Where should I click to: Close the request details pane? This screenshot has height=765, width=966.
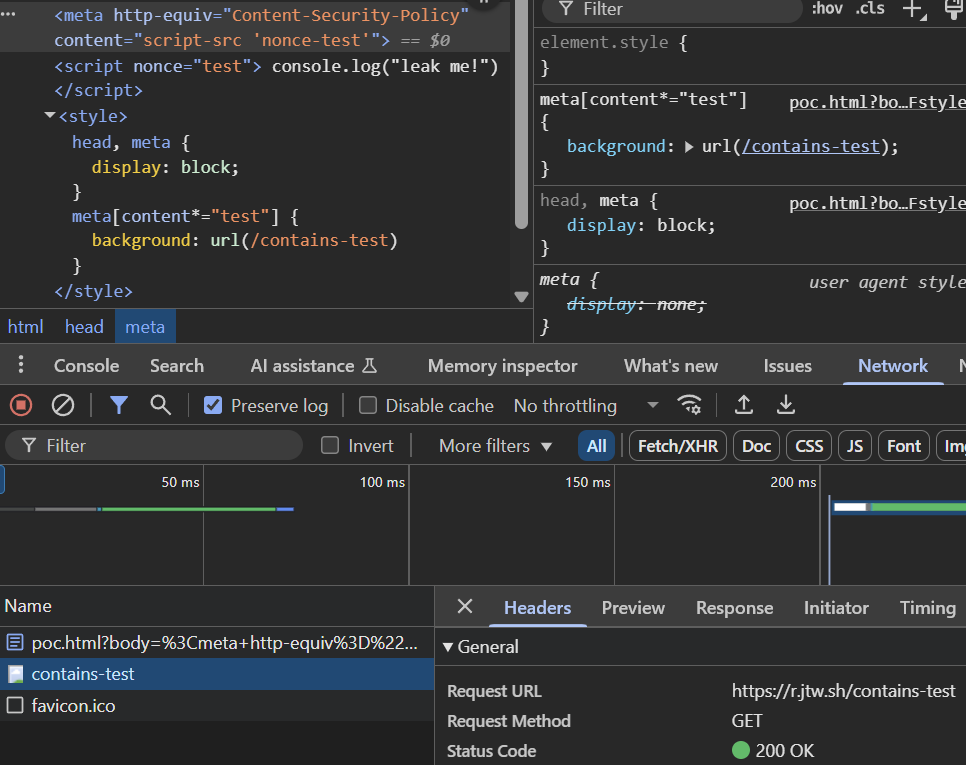pyautogui.click(x=465, y=607)
